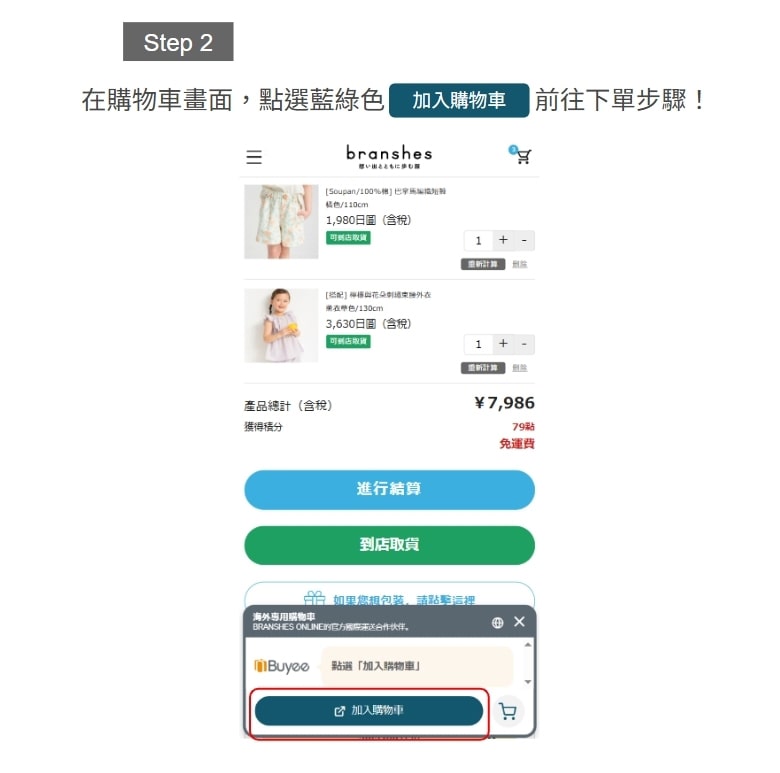Recalculate the first item with 重新計算
The height and width of the screenshot is (773, 780).
tap(483, 264)
